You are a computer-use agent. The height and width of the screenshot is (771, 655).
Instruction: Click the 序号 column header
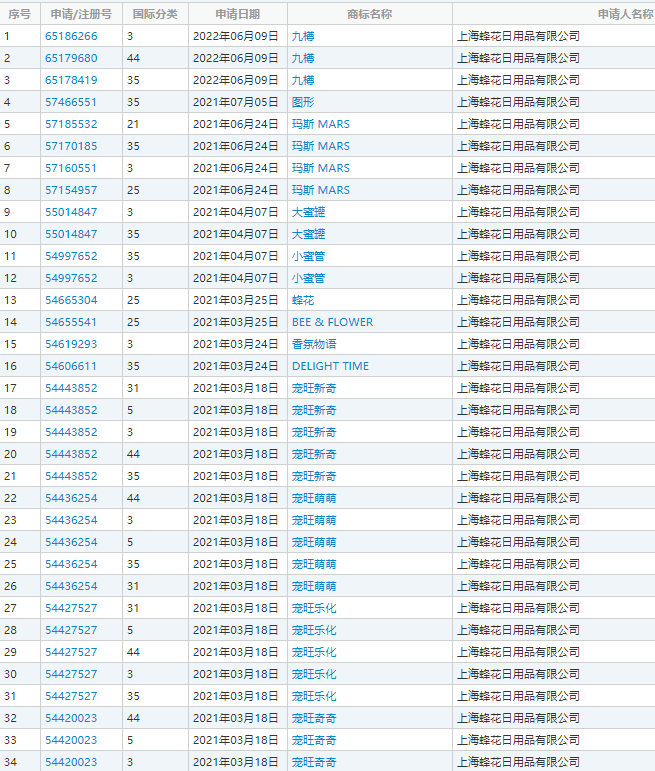click(19, 14)
